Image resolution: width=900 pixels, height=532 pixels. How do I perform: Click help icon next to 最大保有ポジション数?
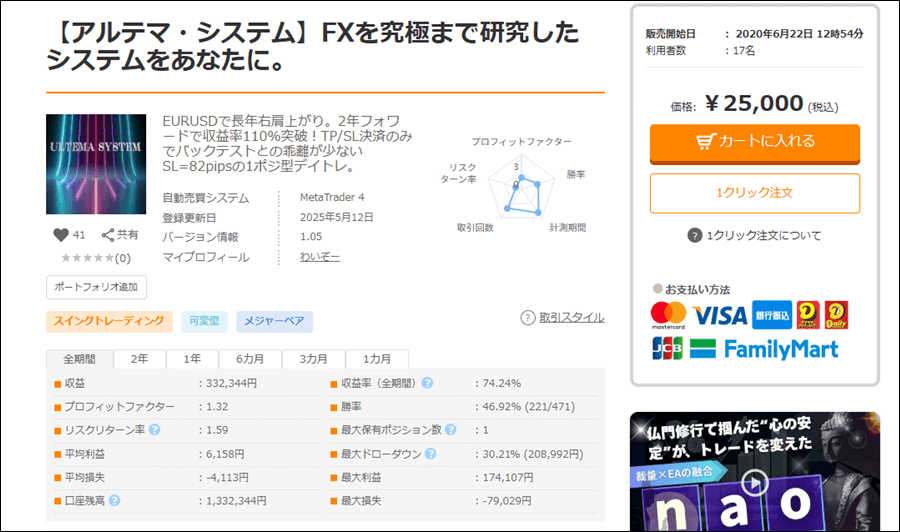click(x=450, y=430)
